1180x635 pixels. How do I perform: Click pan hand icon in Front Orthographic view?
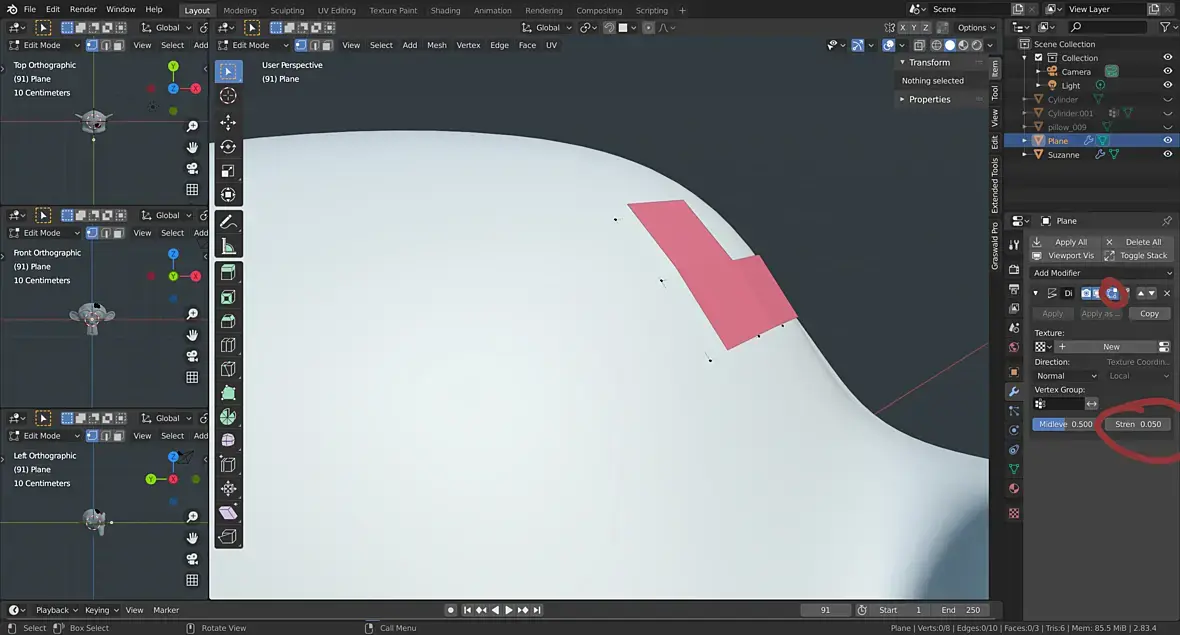193,335
